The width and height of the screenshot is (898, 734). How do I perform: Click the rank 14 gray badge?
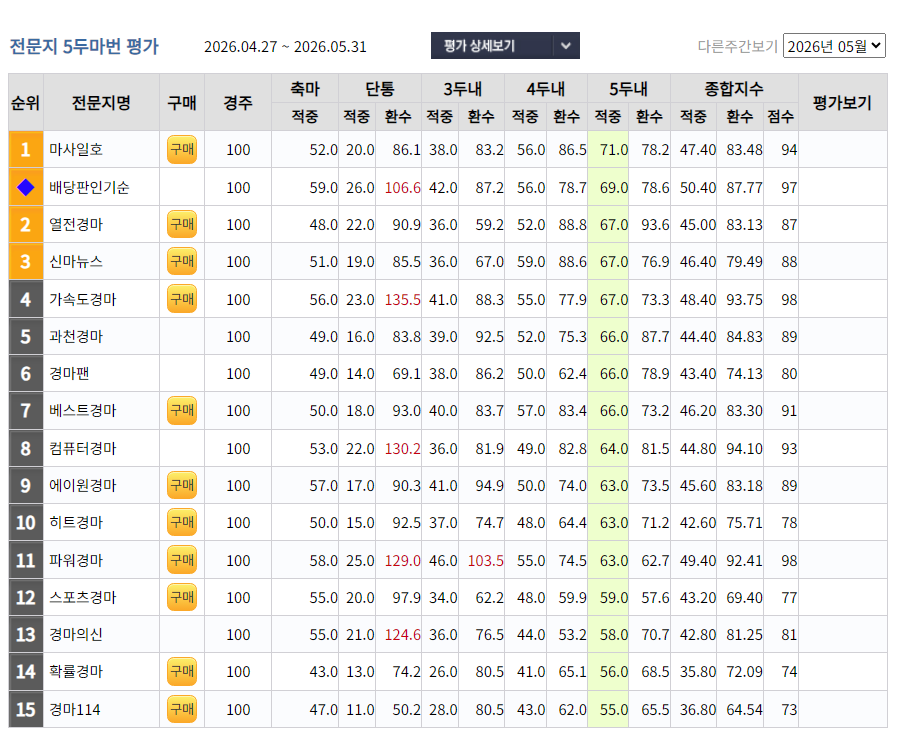point(26,672)
